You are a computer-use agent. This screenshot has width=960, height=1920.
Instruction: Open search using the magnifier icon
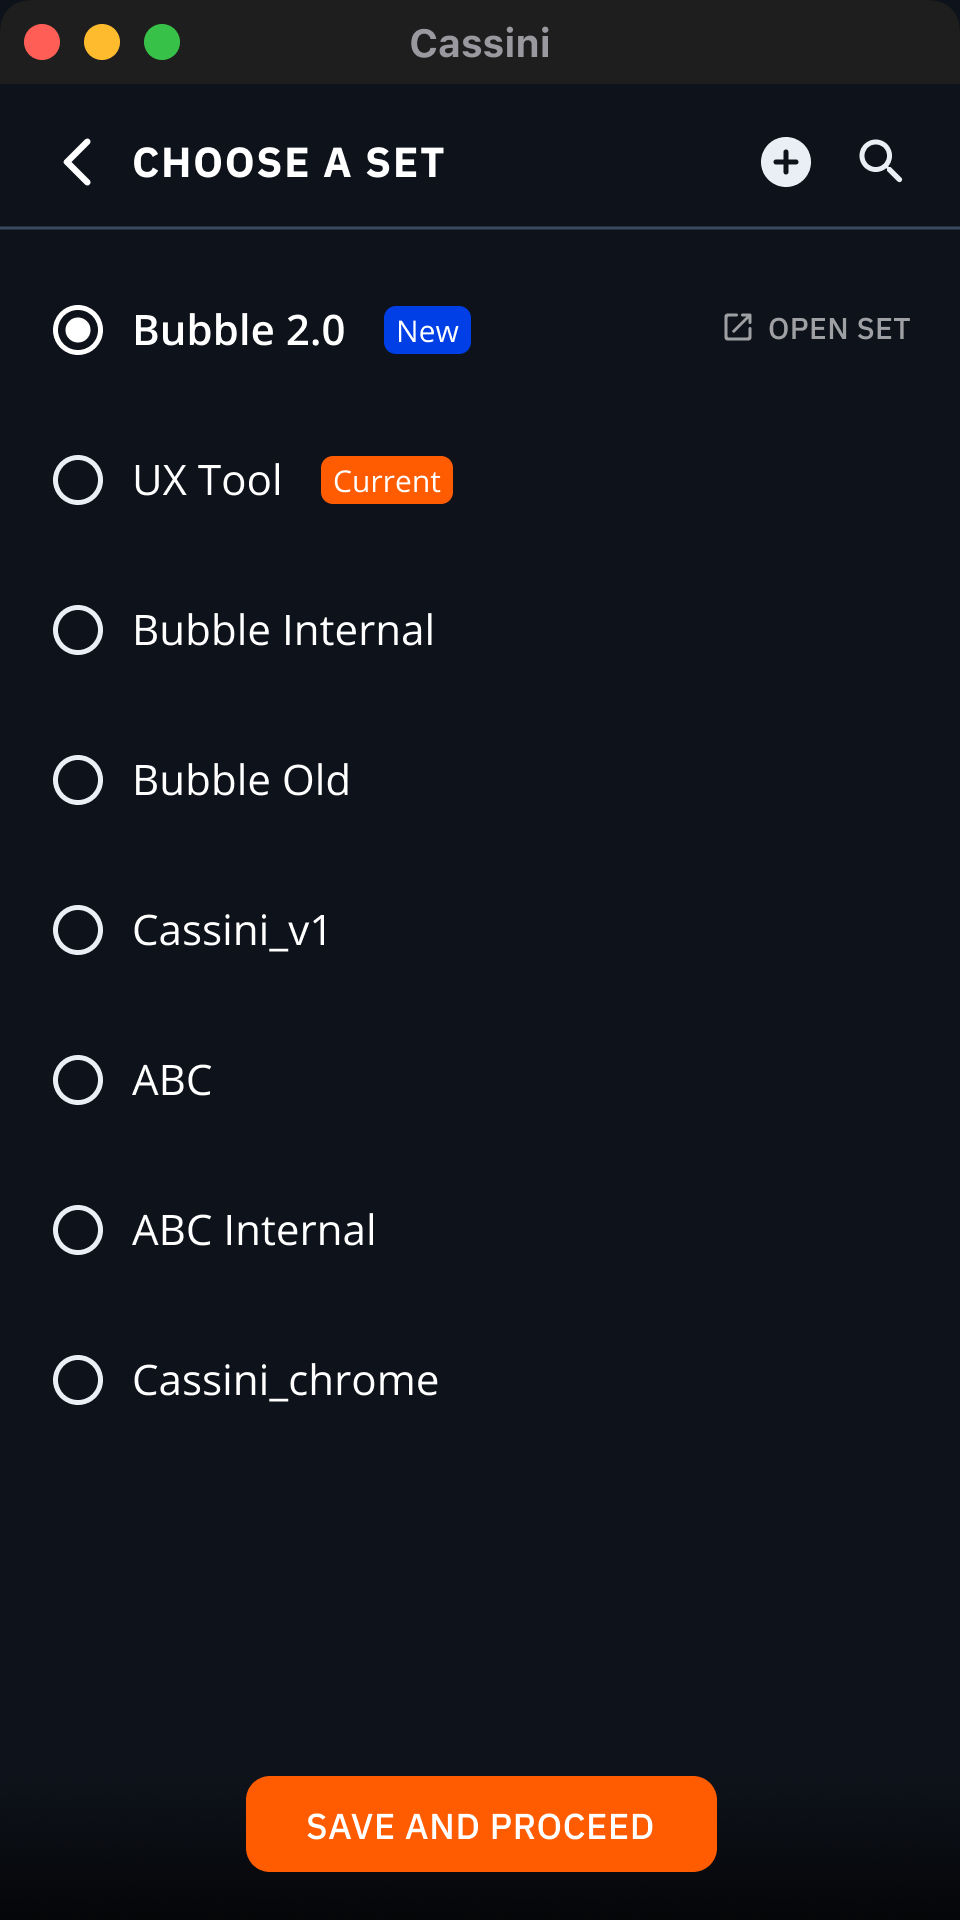tap(879, 162)
